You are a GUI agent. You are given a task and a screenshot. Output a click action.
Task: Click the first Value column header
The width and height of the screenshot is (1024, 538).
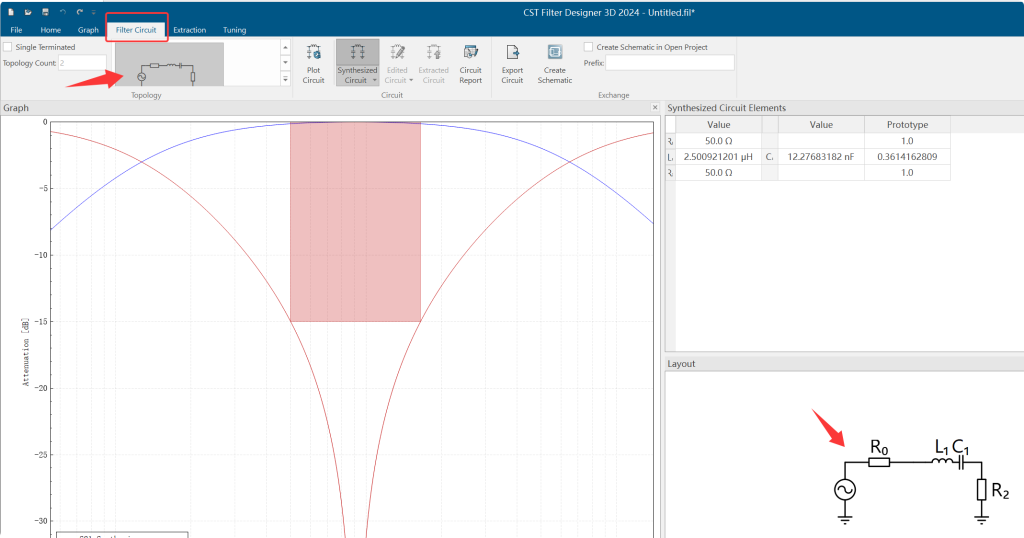(718, 124)
